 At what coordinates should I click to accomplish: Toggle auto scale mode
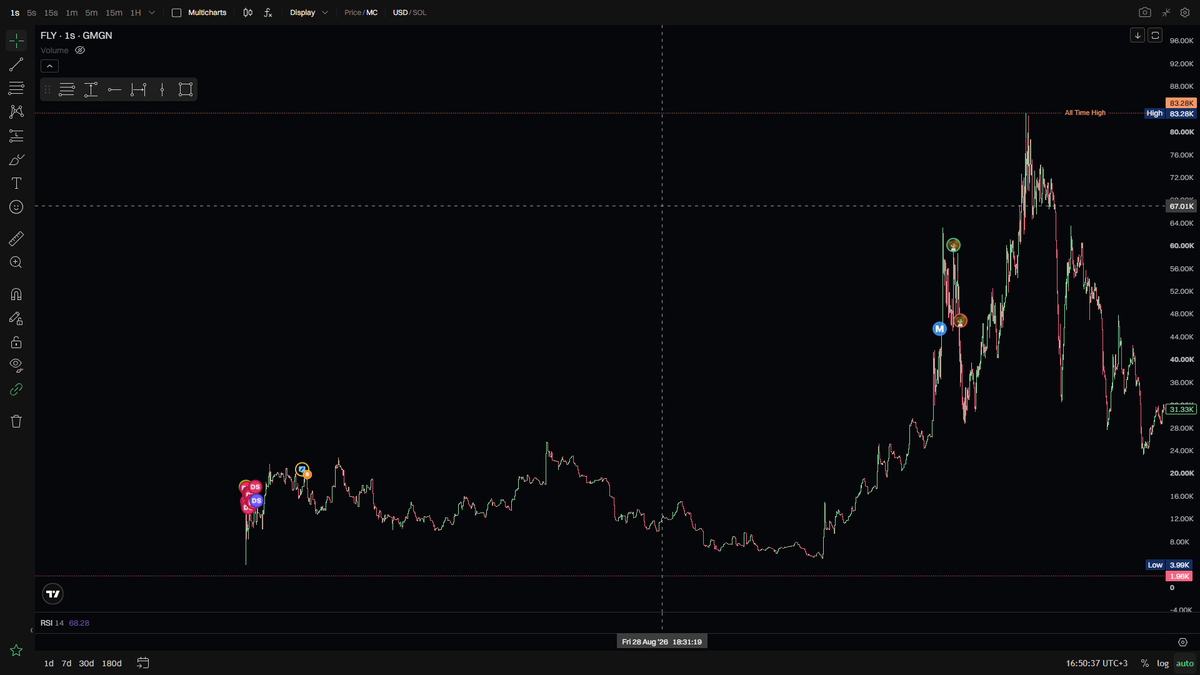1184,663
